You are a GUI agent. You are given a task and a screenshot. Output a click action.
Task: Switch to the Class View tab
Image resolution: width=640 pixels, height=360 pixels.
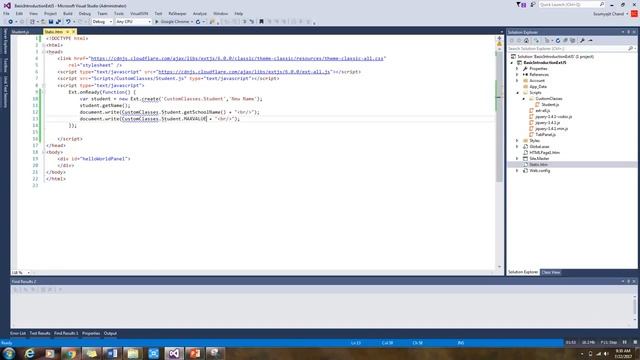pyautogui.click(x=551, y=272)
